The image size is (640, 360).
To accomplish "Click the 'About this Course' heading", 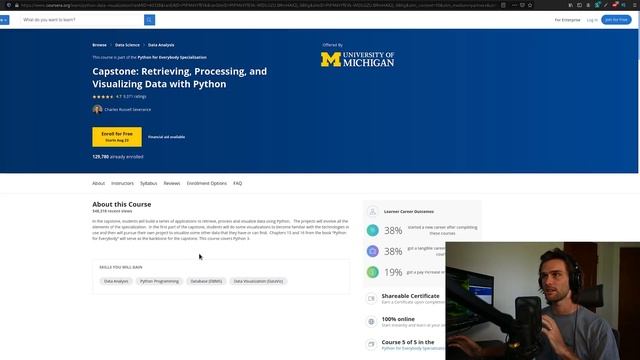I will coord(122,204).
